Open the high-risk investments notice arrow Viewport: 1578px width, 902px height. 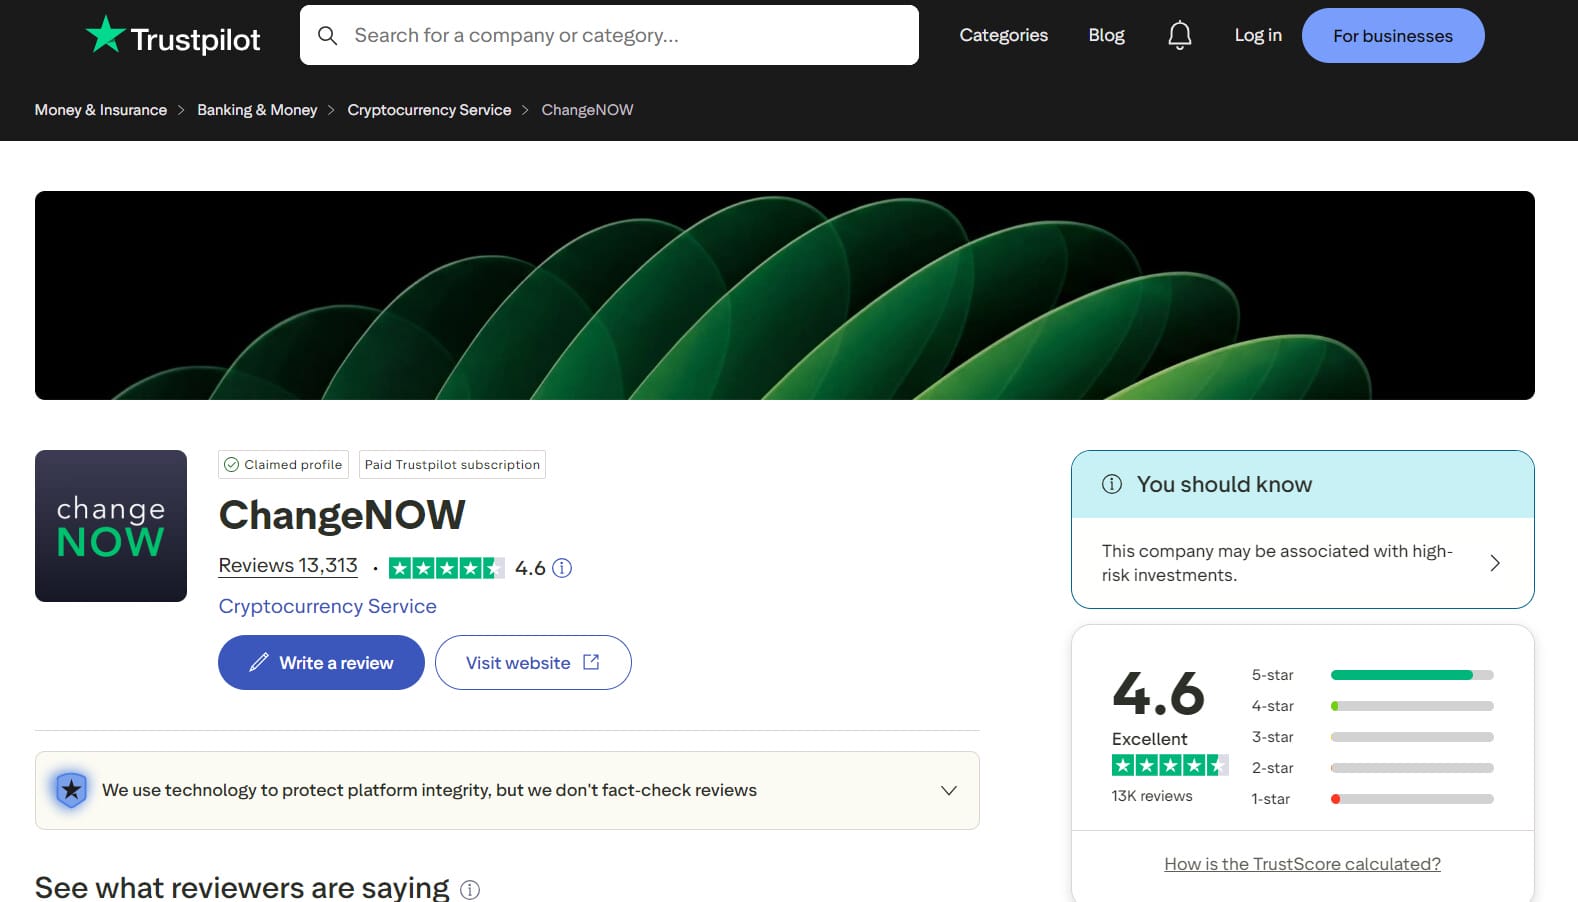pos(1495,563)
